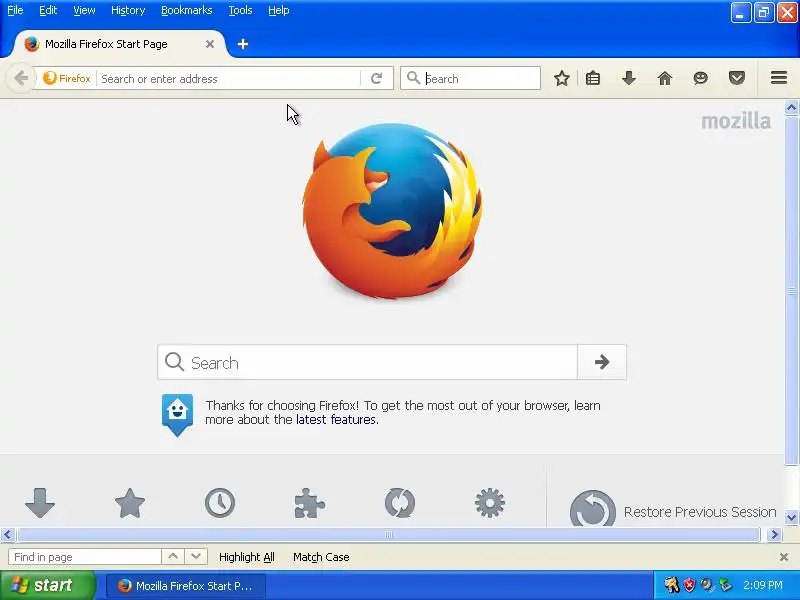The height and width of the screenshot is (600, 800).
Task: Close the Mozilla Firefox Start Page tab
Action: tap(210, 44)
